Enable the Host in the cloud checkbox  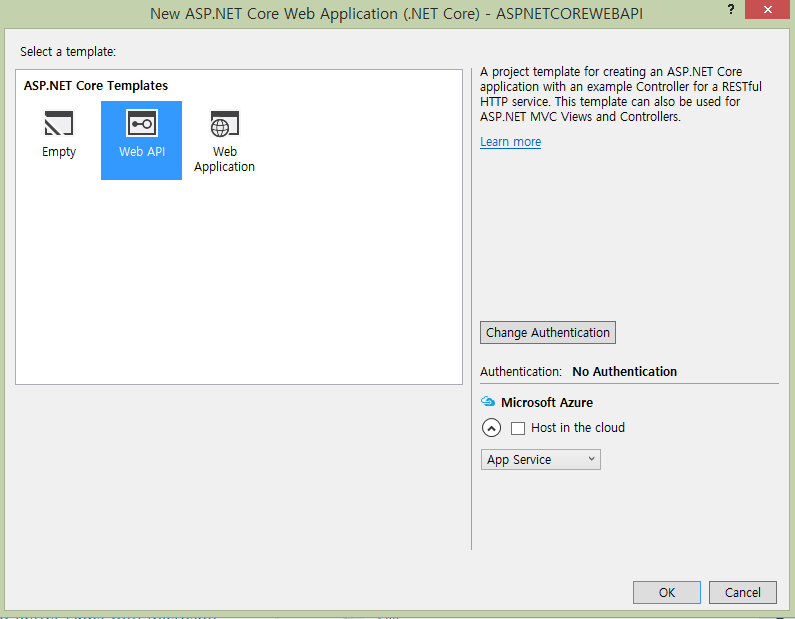[x=518, y=428]
